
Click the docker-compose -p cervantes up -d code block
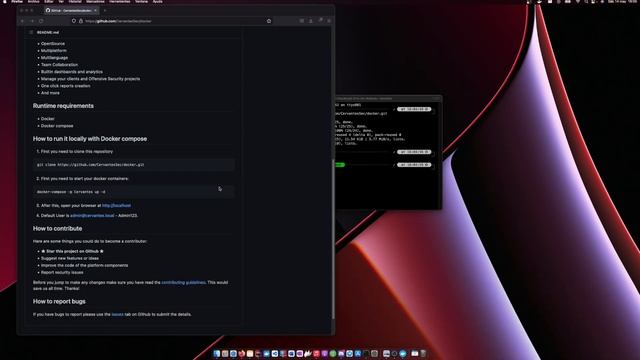point(134,192)
